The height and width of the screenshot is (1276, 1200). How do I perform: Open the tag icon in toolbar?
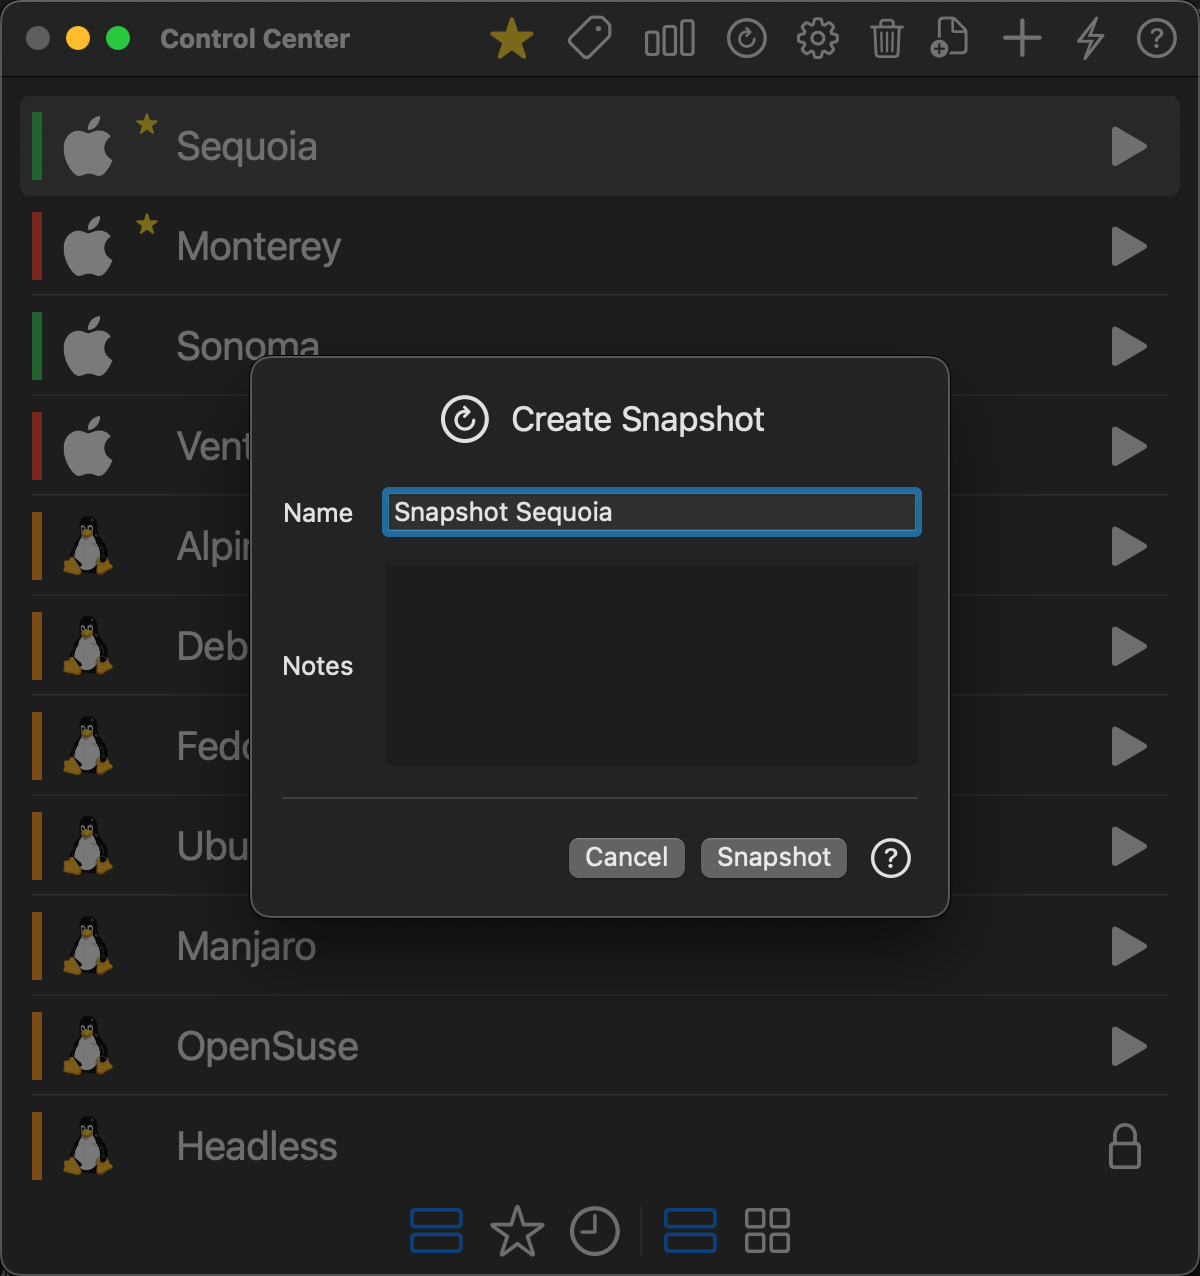pyautogui.click(x=590, y=39)
